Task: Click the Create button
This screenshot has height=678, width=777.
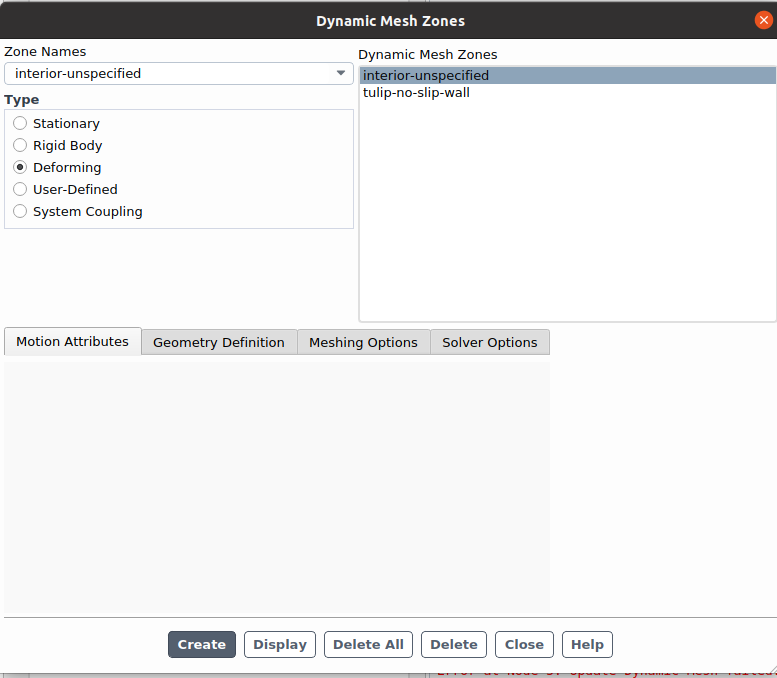Action: click(202, 644)
